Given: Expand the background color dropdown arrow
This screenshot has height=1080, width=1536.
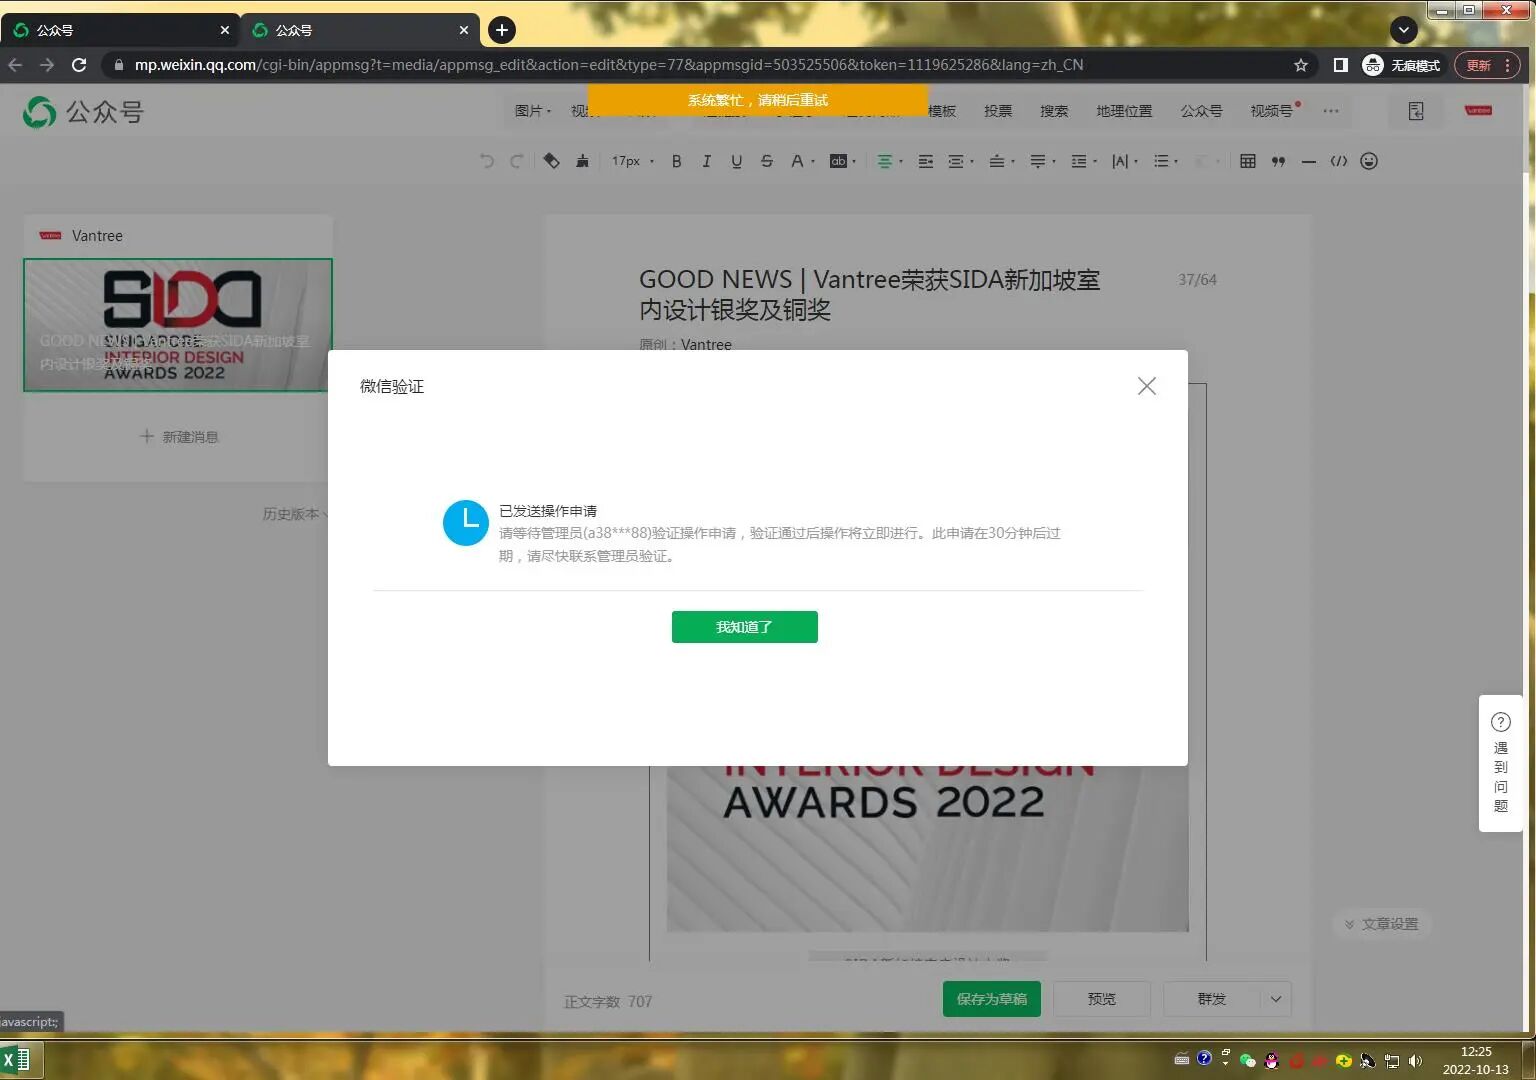Looking at the screenshot, I should click(854, 162).
